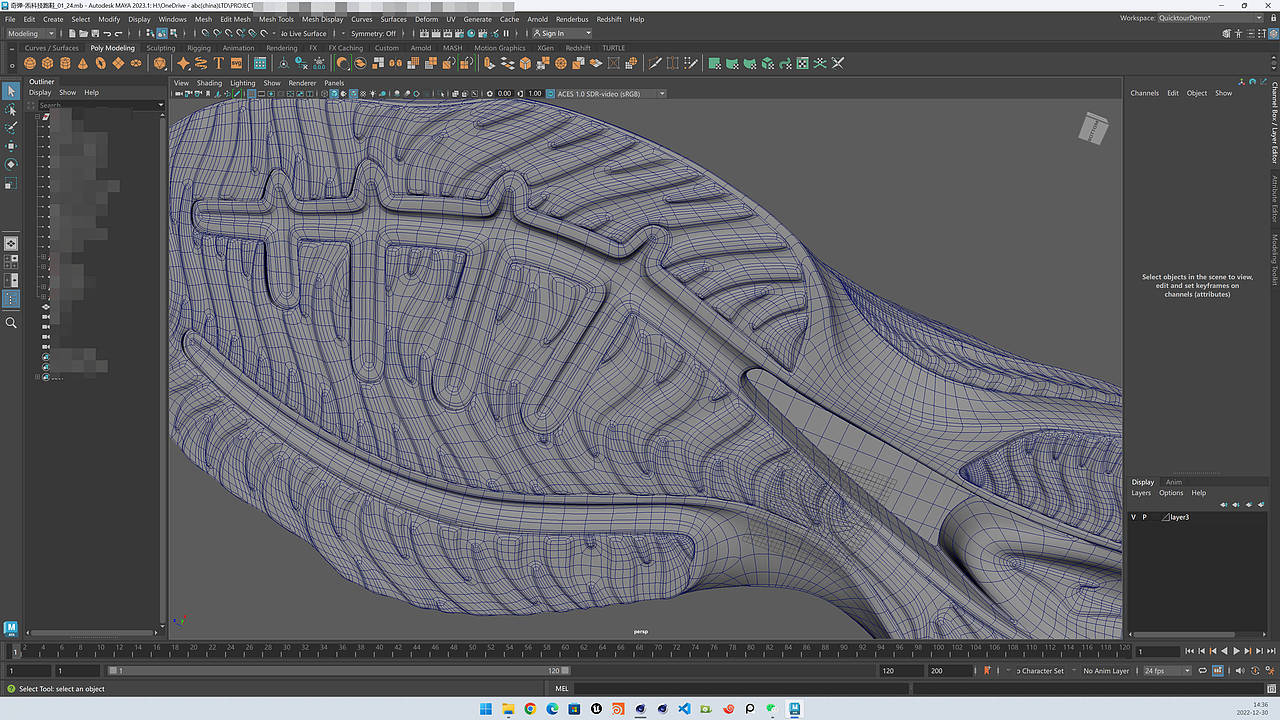Create a polygon torus from the shelf
Screen dimensions: 1280x720
tap(100, 63)
